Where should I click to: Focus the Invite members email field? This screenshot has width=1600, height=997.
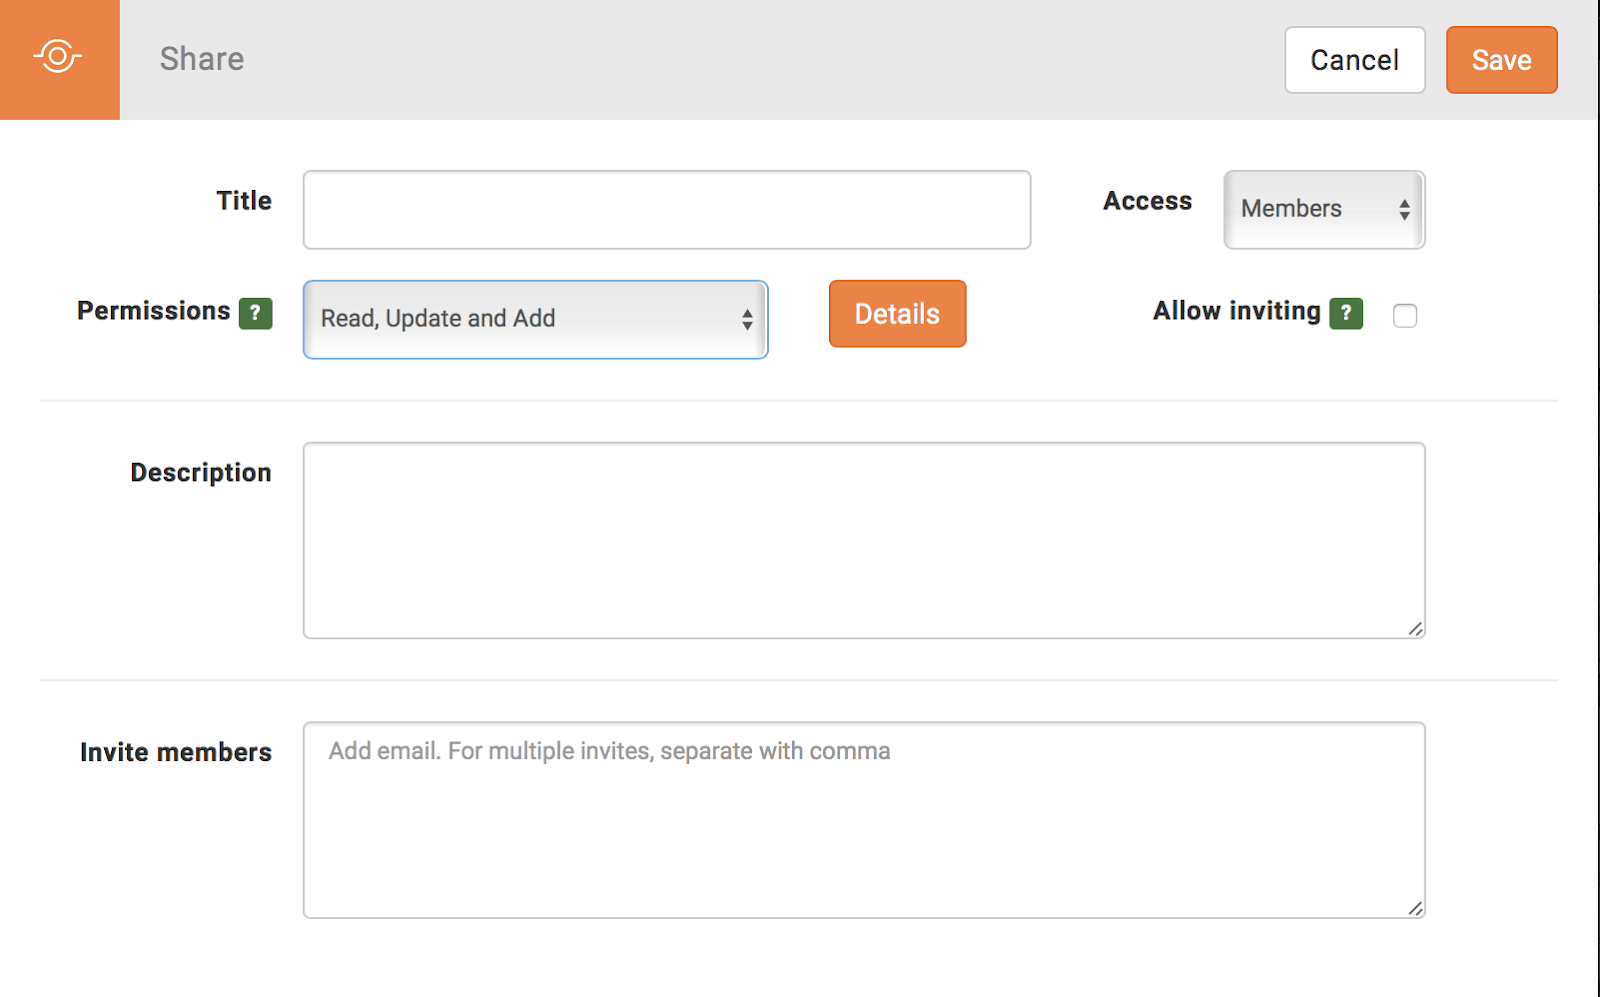point(864,820)
